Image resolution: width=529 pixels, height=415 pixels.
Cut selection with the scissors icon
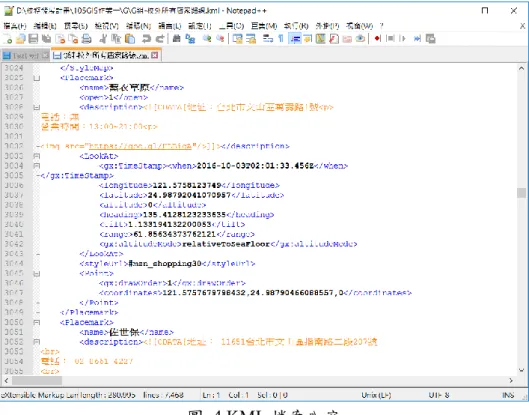click(103, 39)
